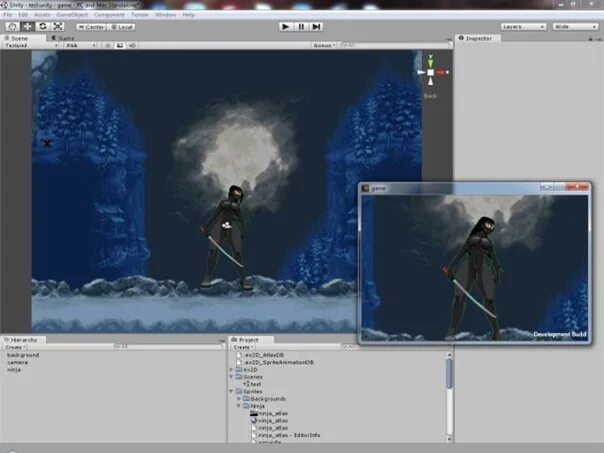This screenshot has height=453, width=604.
Task: Collapse the Sprites folder
Action: tap(232, 391)
